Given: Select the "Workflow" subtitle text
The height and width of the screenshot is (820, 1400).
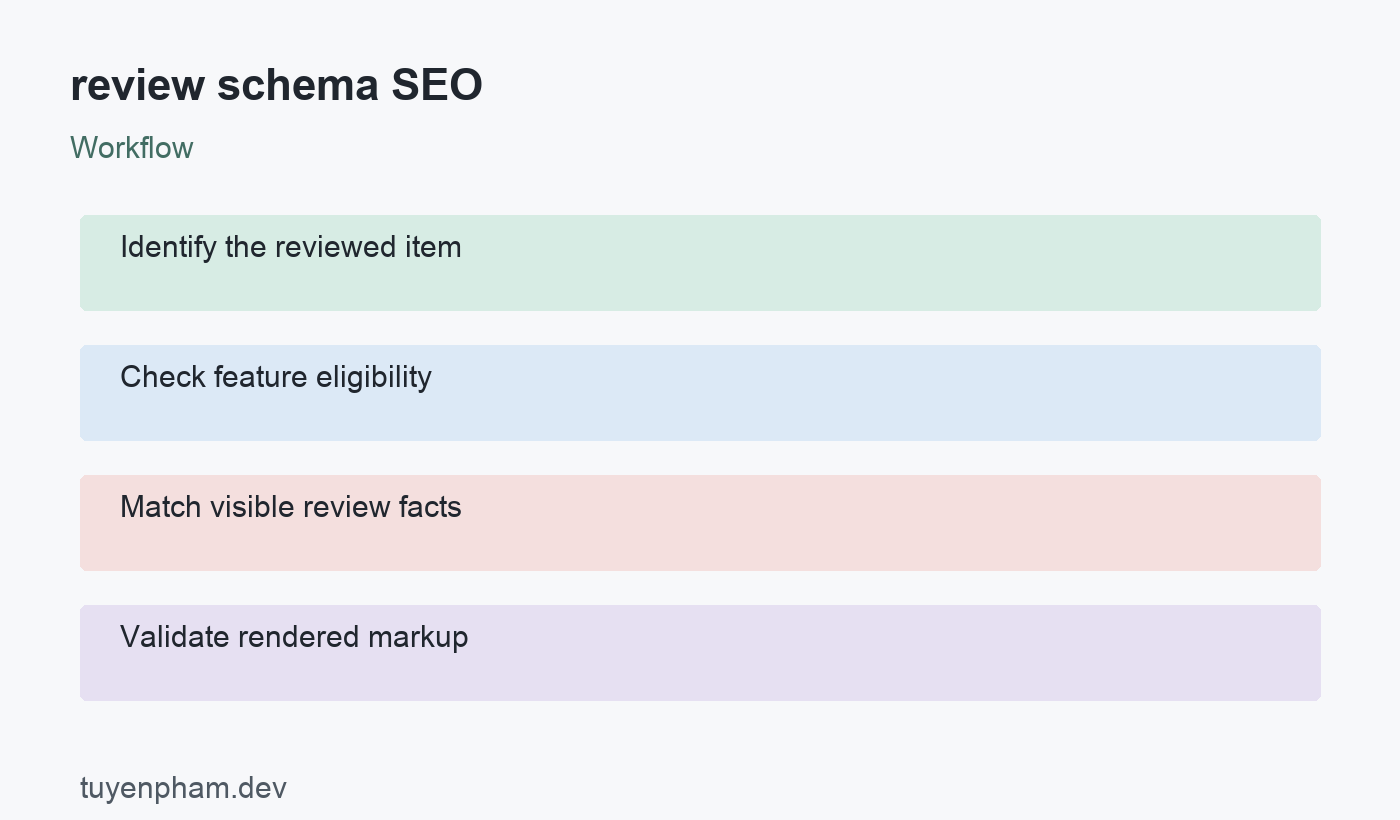Looking at the screenshot, I should click(x=132, y=148).
